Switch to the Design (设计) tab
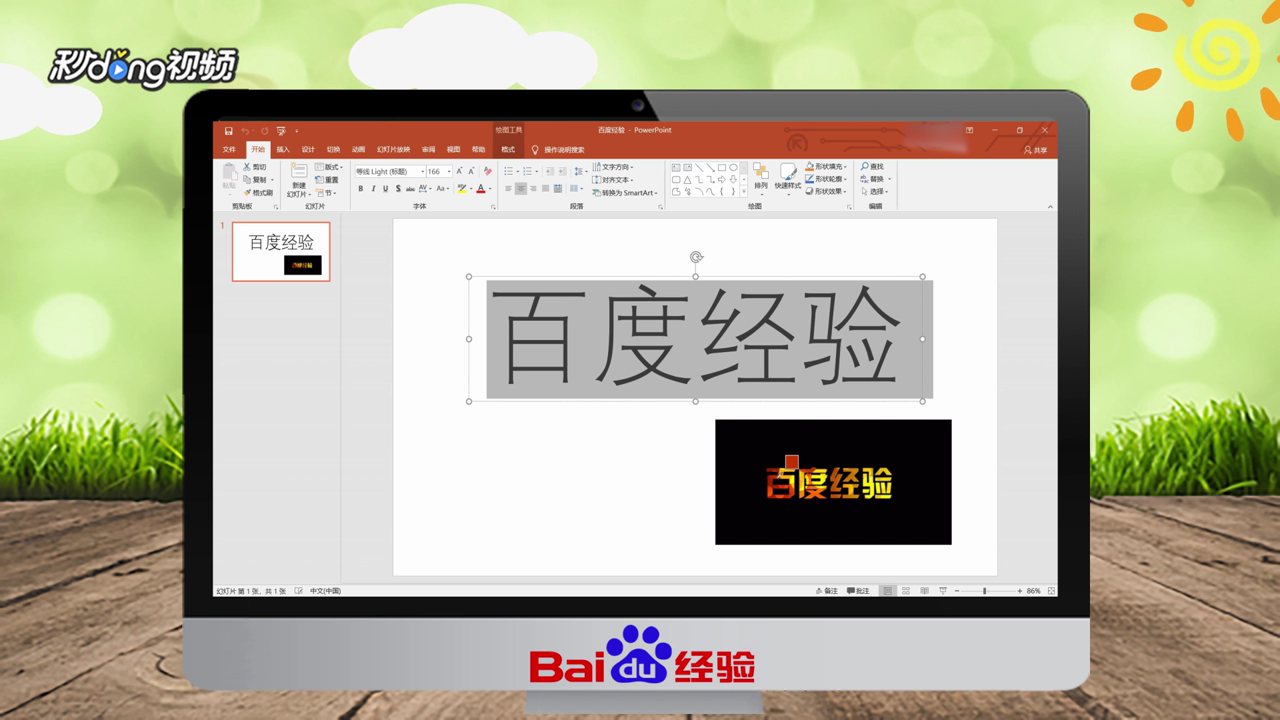 (x=308, y=150)
